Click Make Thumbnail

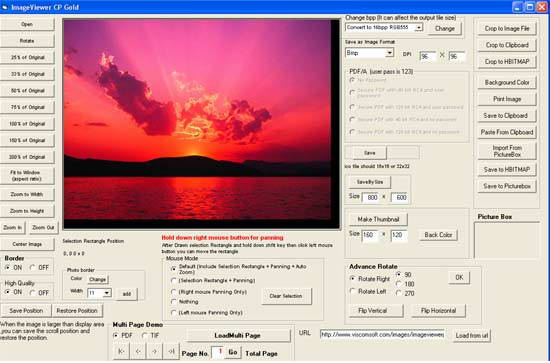coord(378,219)
